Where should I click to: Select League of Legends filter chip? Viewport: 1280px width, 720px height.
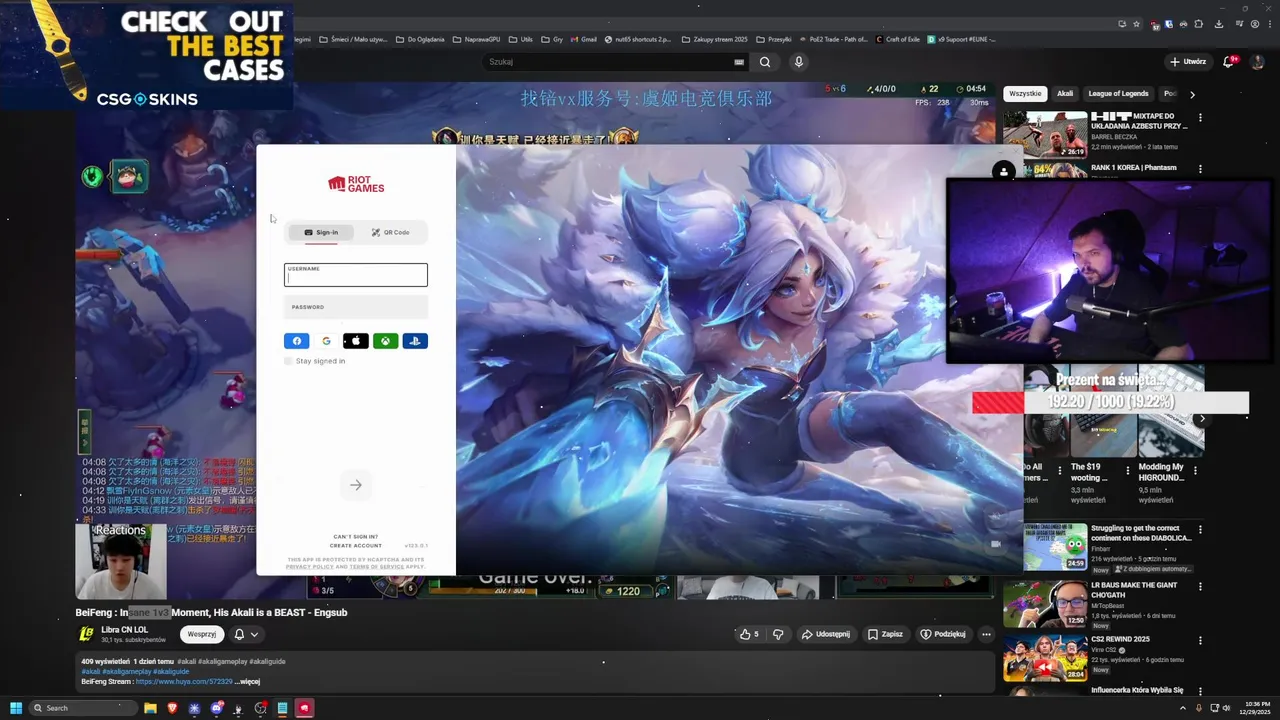coord(1118,93)
